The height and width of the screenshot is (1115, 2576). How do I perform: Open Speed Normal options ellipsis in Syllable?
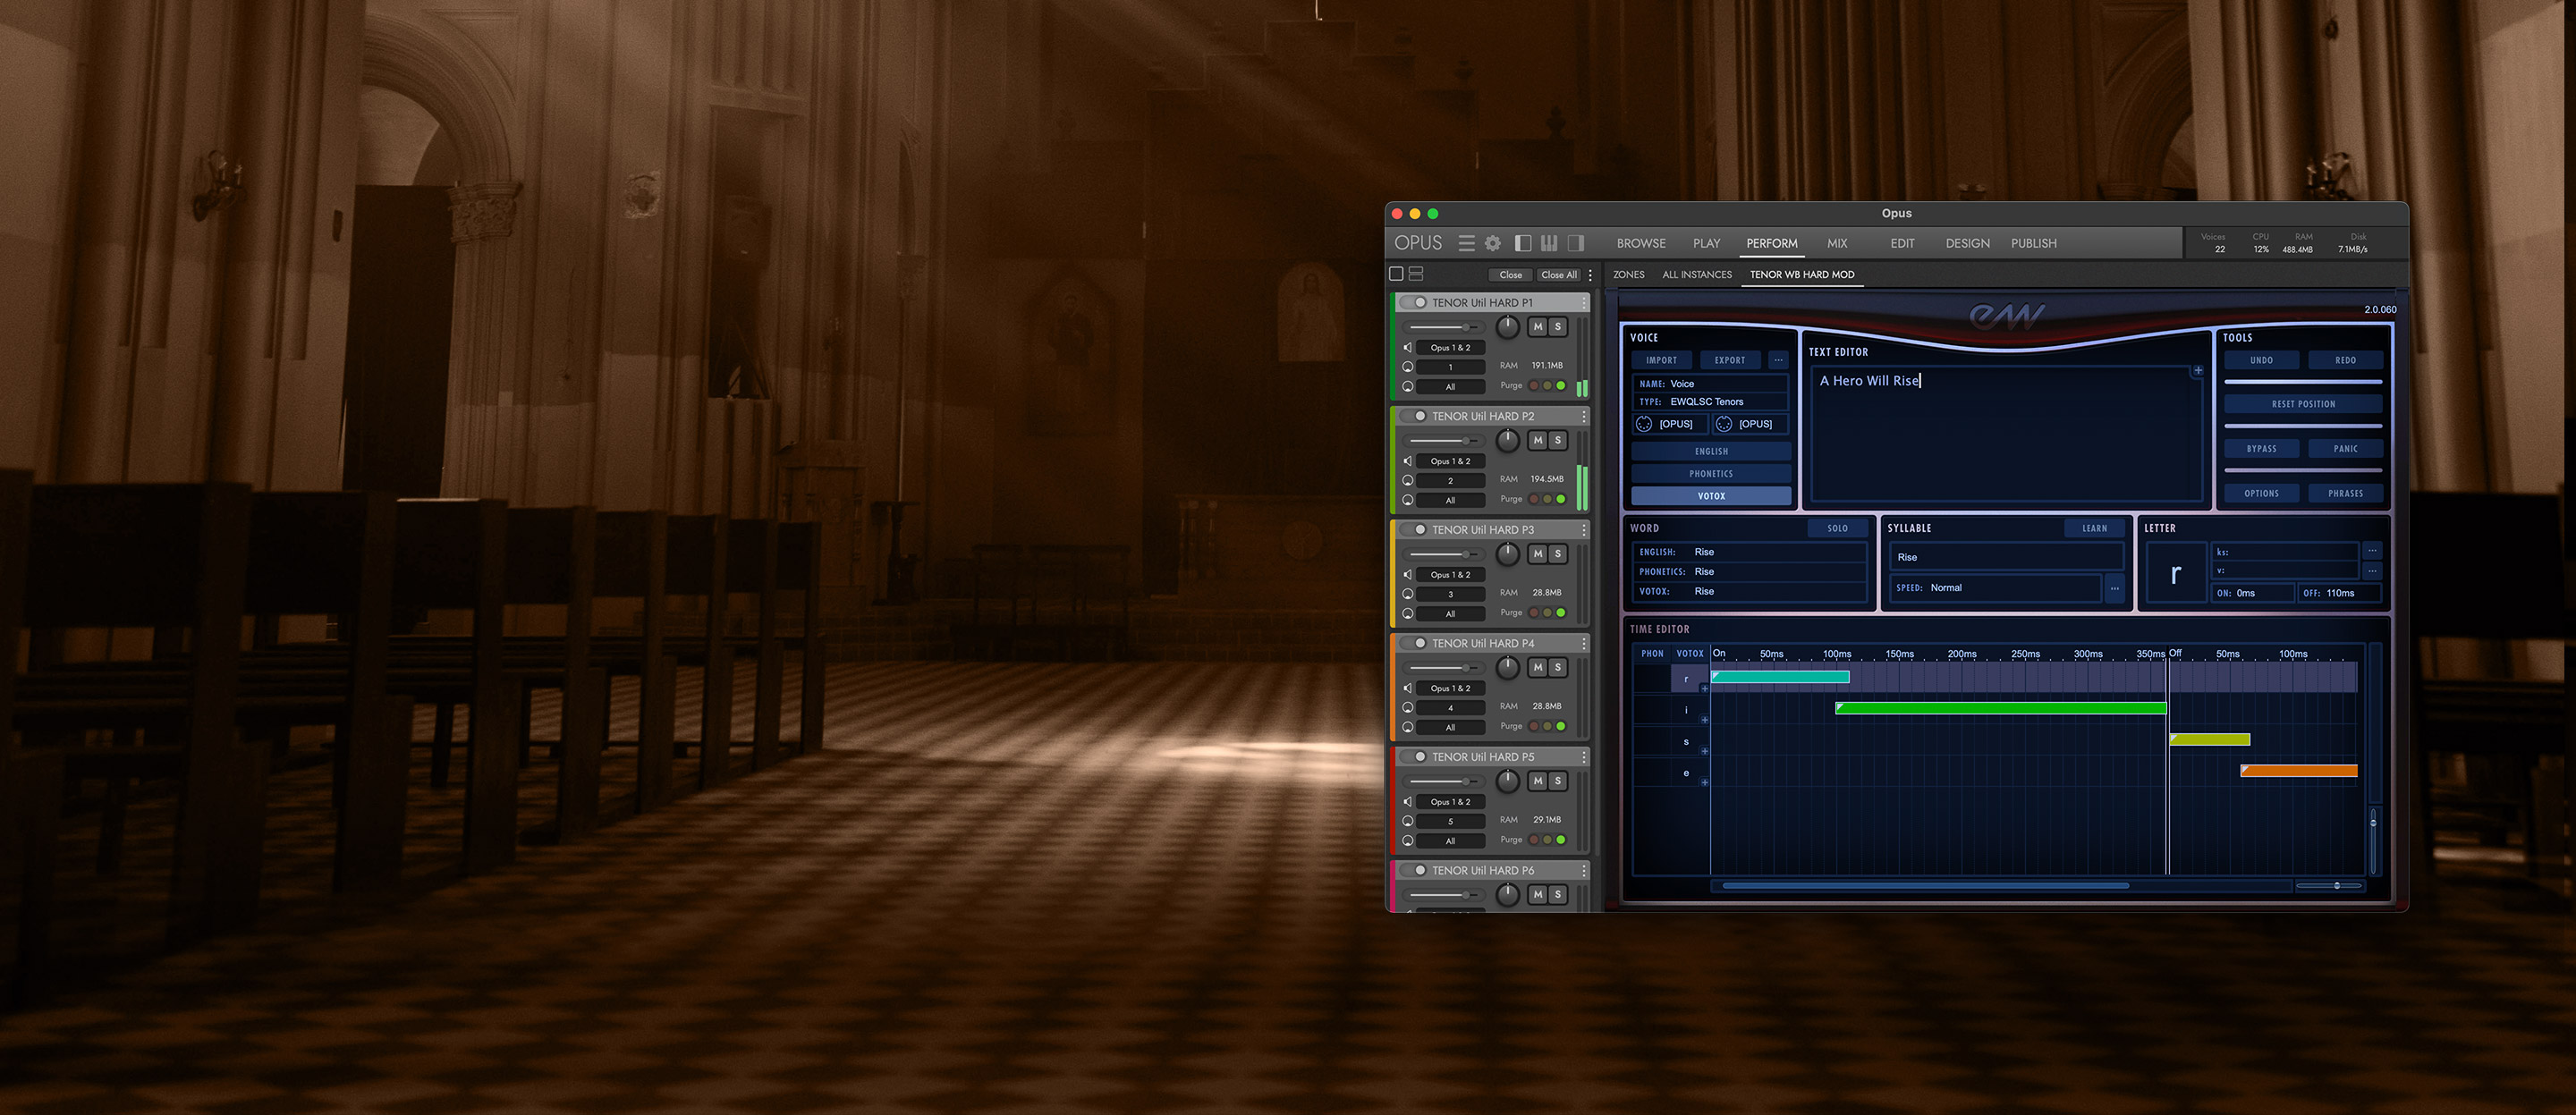[x=2114, y=589]
